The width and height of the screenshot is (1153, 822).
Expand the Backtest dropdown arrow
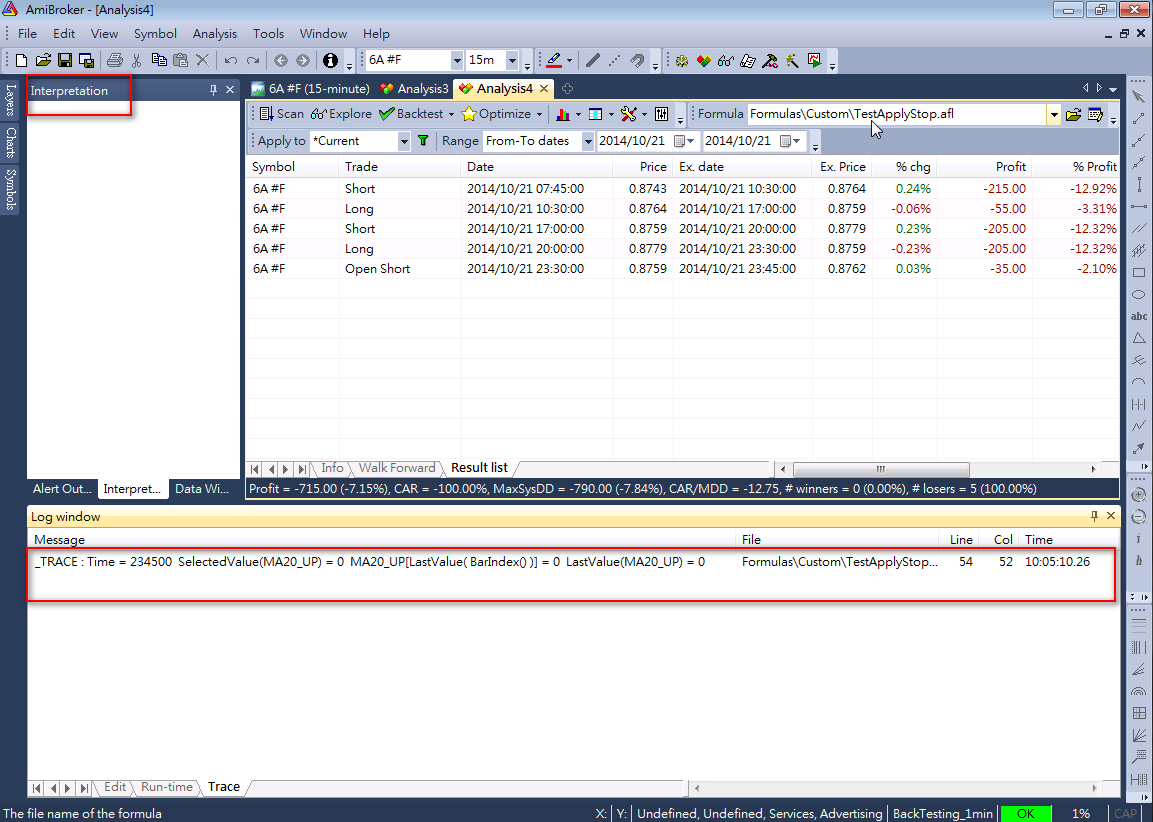451,115
